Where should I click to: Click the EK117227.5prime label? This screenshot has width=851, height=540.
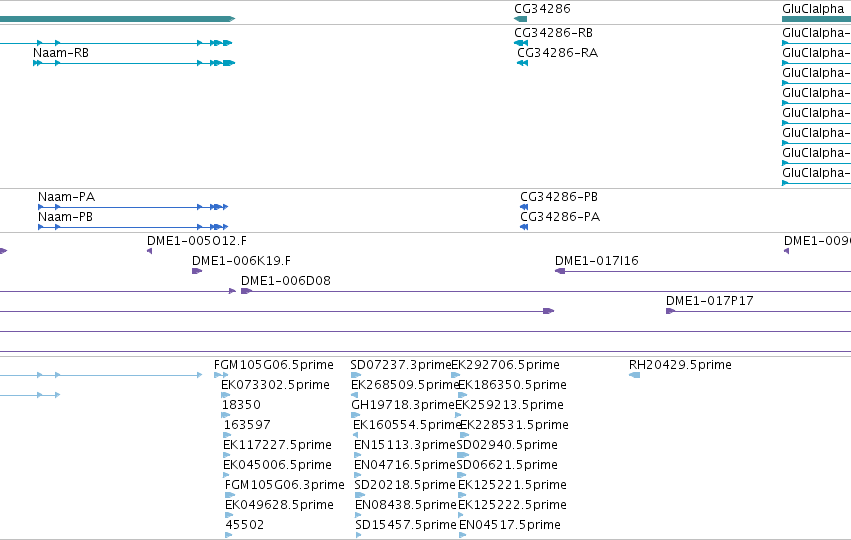point(277,445)
